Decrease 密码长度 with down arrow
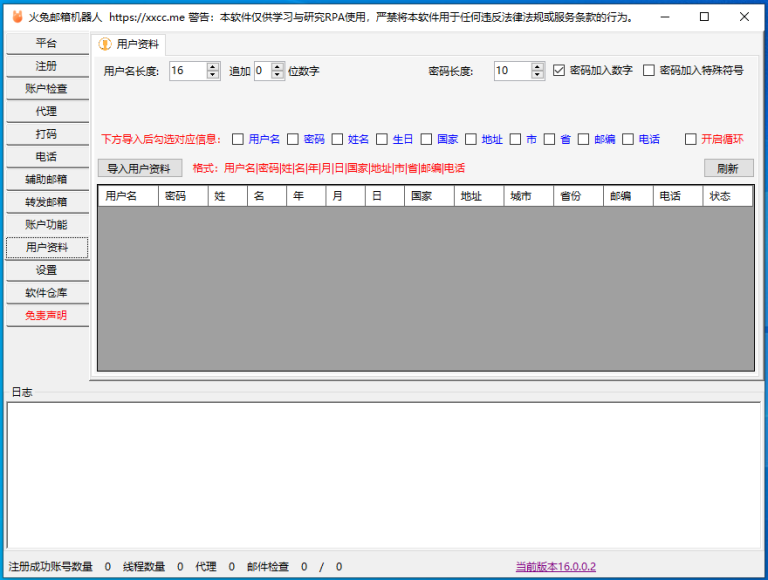 [x=537, y=74]
